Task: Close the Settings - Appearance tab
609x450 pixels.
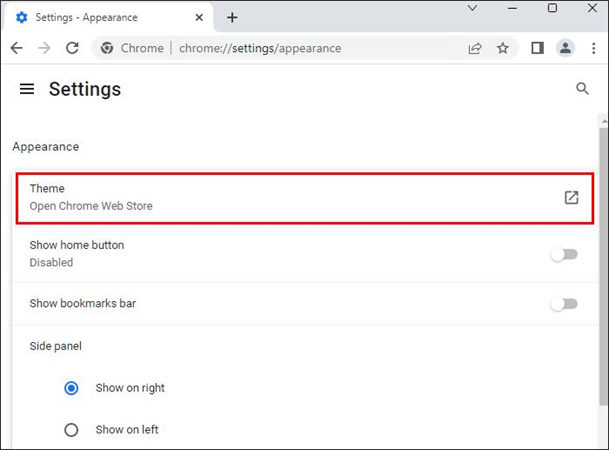Action: (x=198, y=18)
